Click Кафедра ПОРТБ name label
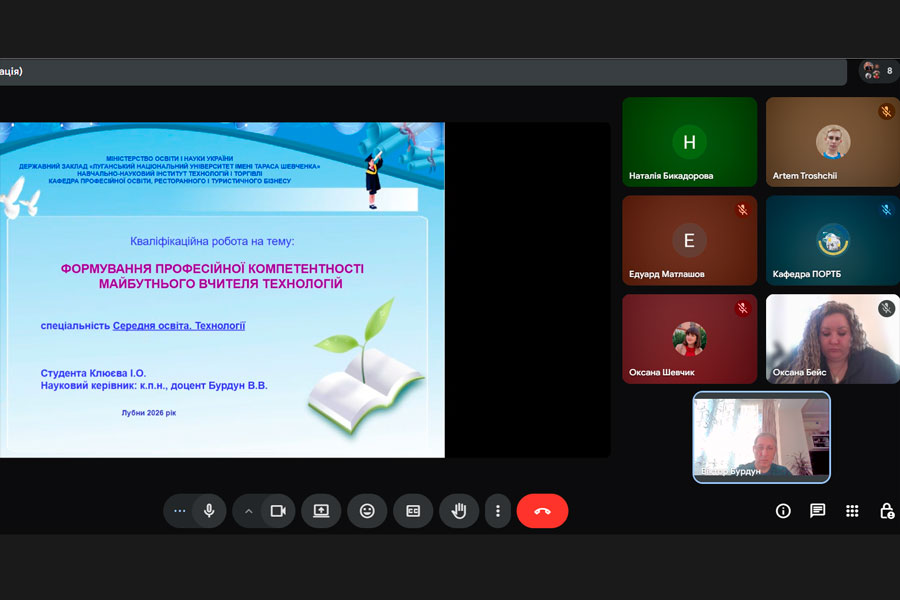This screenshot has width=900, height=600. [x=806, y=274]
